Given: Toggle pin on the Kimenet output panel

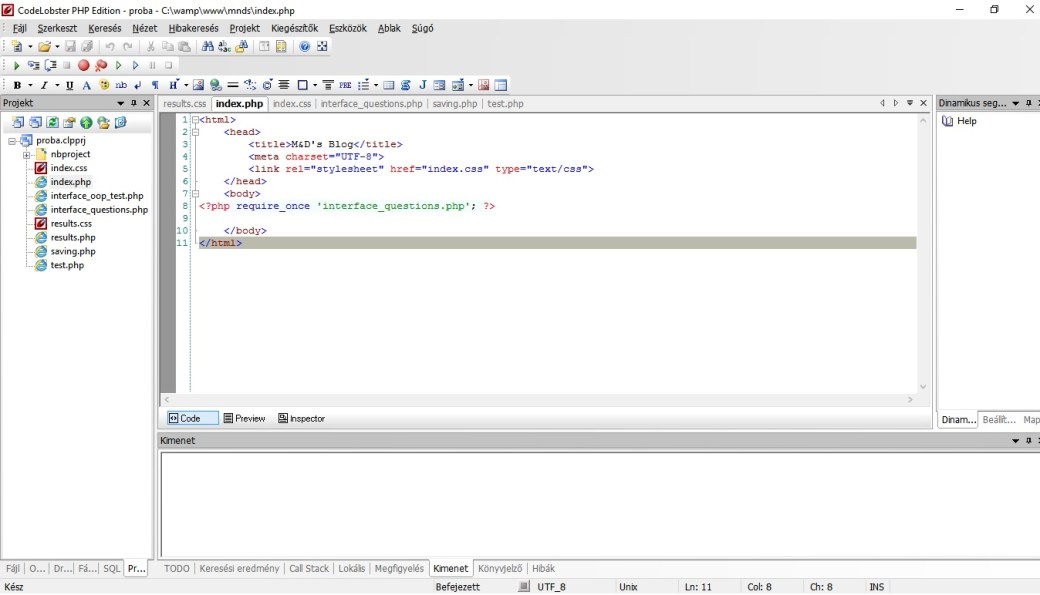Looking at the screenshot, I should pyautogui.click(x=1028, y=441).
